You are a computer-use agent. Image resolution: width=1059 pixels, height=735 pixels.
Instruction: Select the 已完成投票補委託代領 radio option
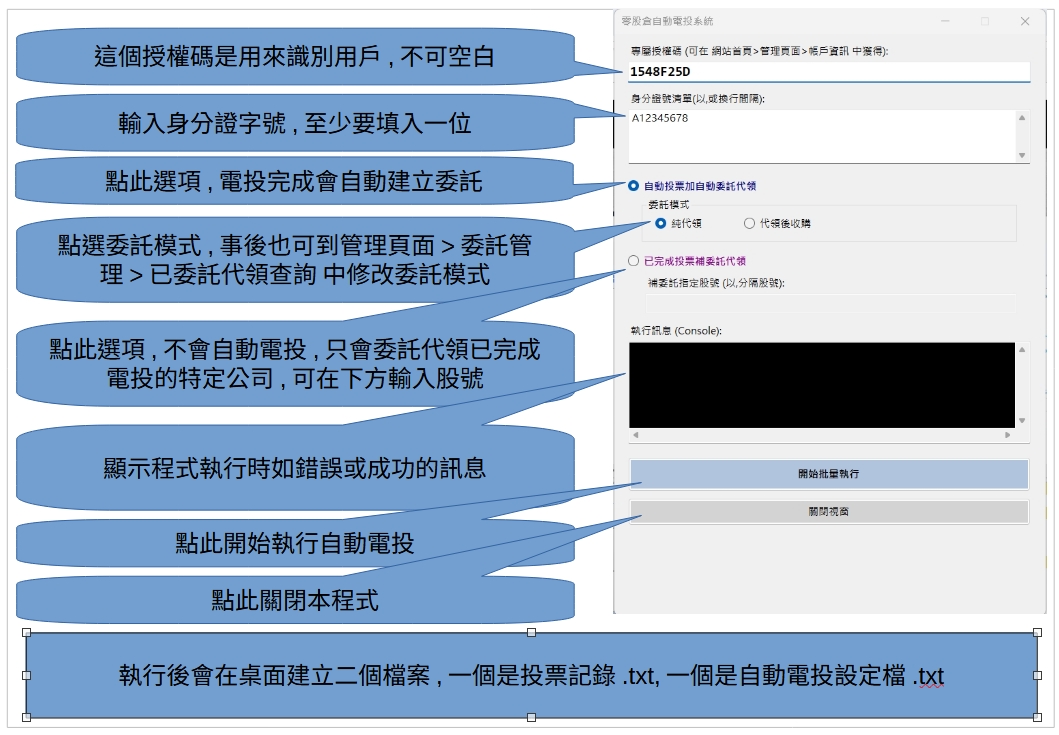[634, 261]
